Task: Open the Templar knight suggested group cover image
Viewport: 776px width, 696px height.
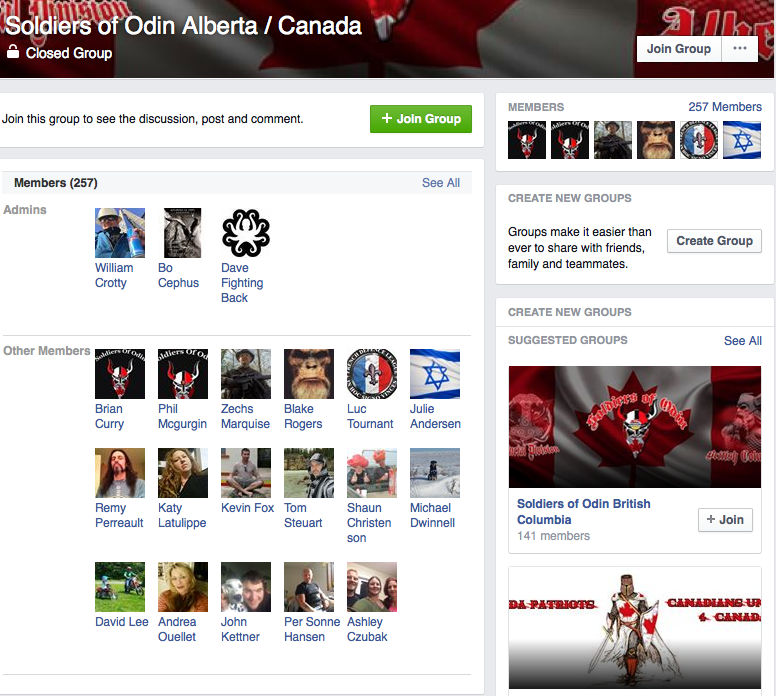Action: [635, 628]
